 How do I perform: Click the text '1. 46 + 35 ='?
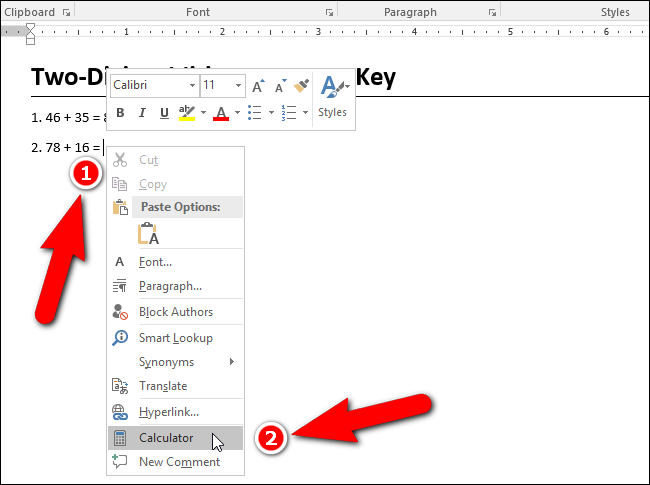point(66,117)
